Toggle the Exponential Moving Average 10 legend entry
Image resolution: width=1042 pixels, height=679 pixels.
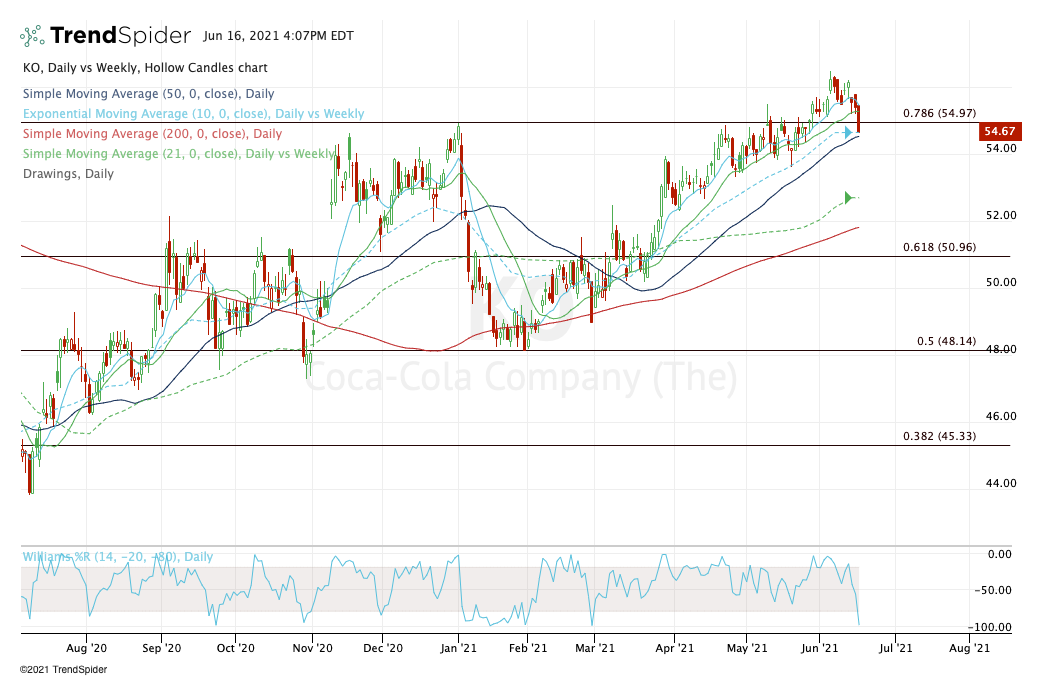tap(192, 114)
